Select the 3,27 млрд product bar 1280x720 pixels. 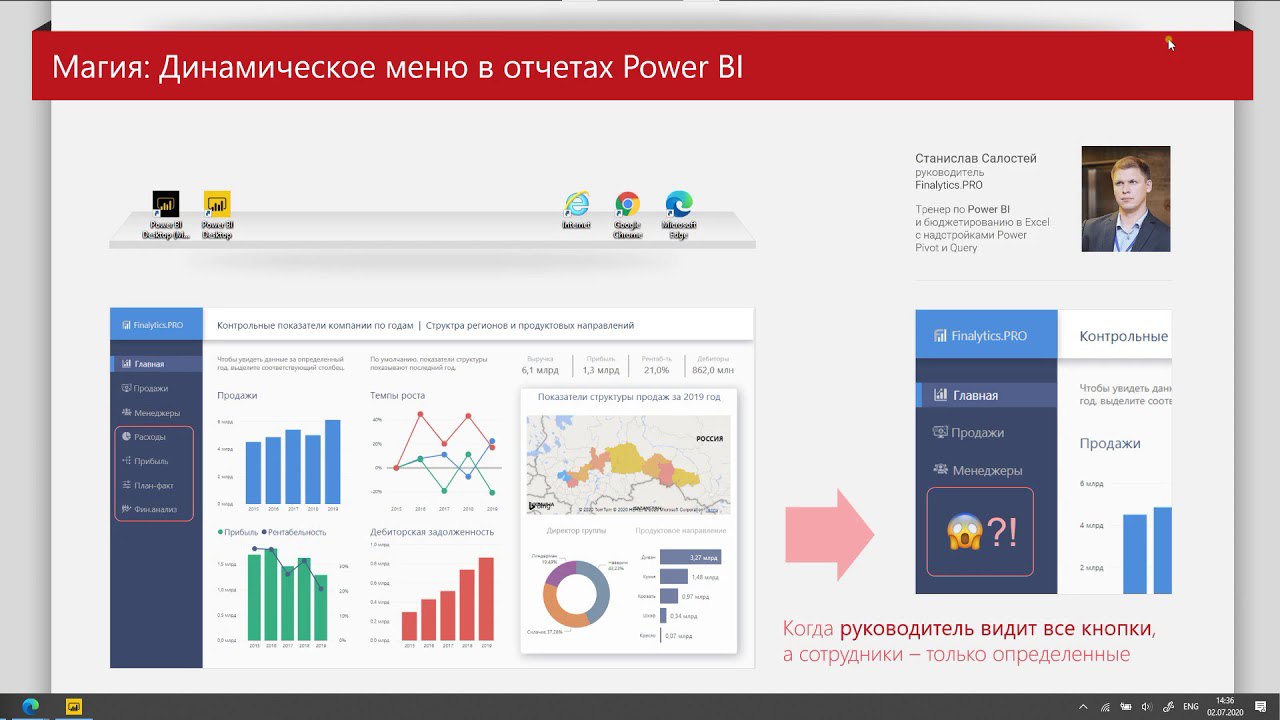coord(690,557)
